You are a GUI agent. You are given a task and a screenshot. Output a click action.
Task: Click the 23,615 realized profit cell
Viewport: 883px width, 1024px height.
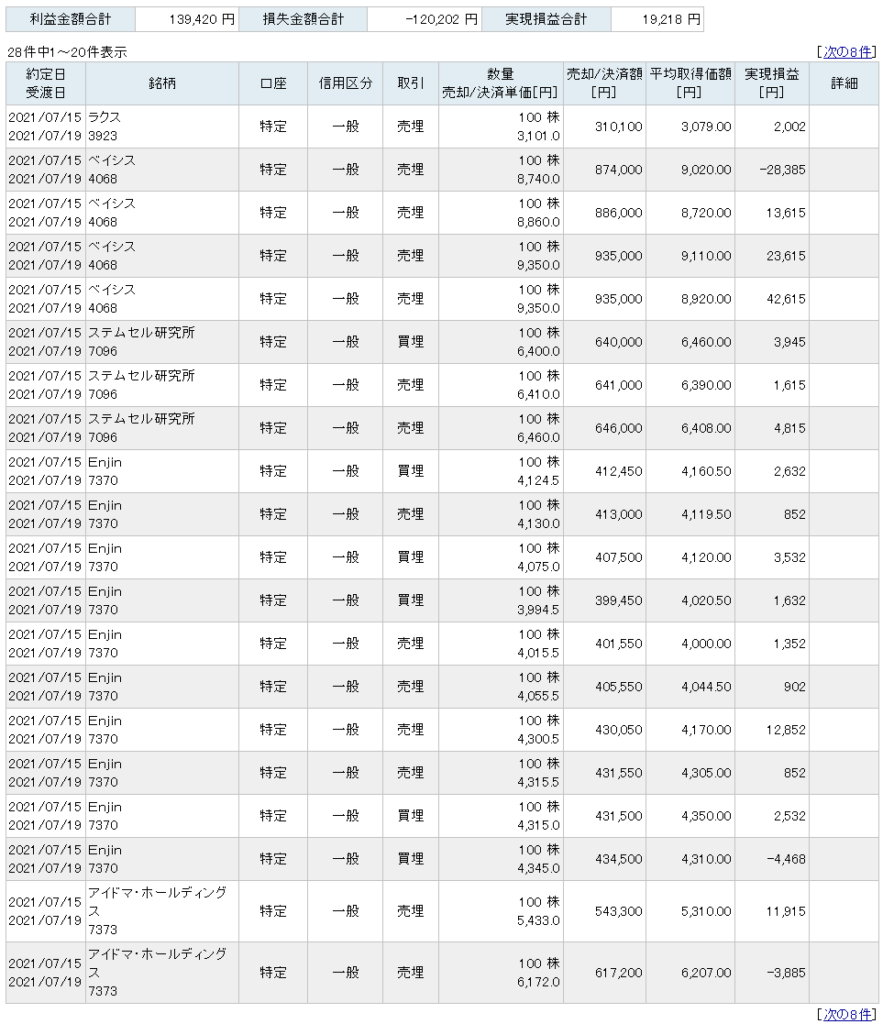tap(772, 256)
